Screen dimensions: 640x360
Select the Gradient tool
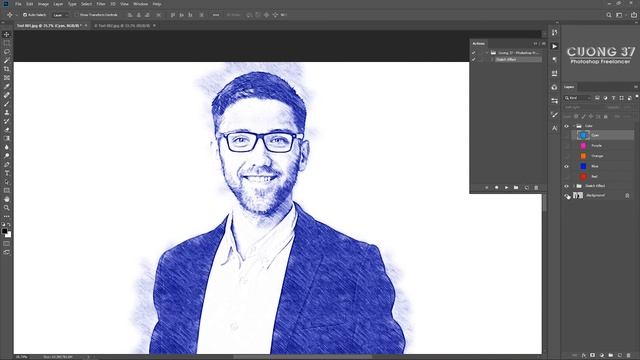pos(7,138)
